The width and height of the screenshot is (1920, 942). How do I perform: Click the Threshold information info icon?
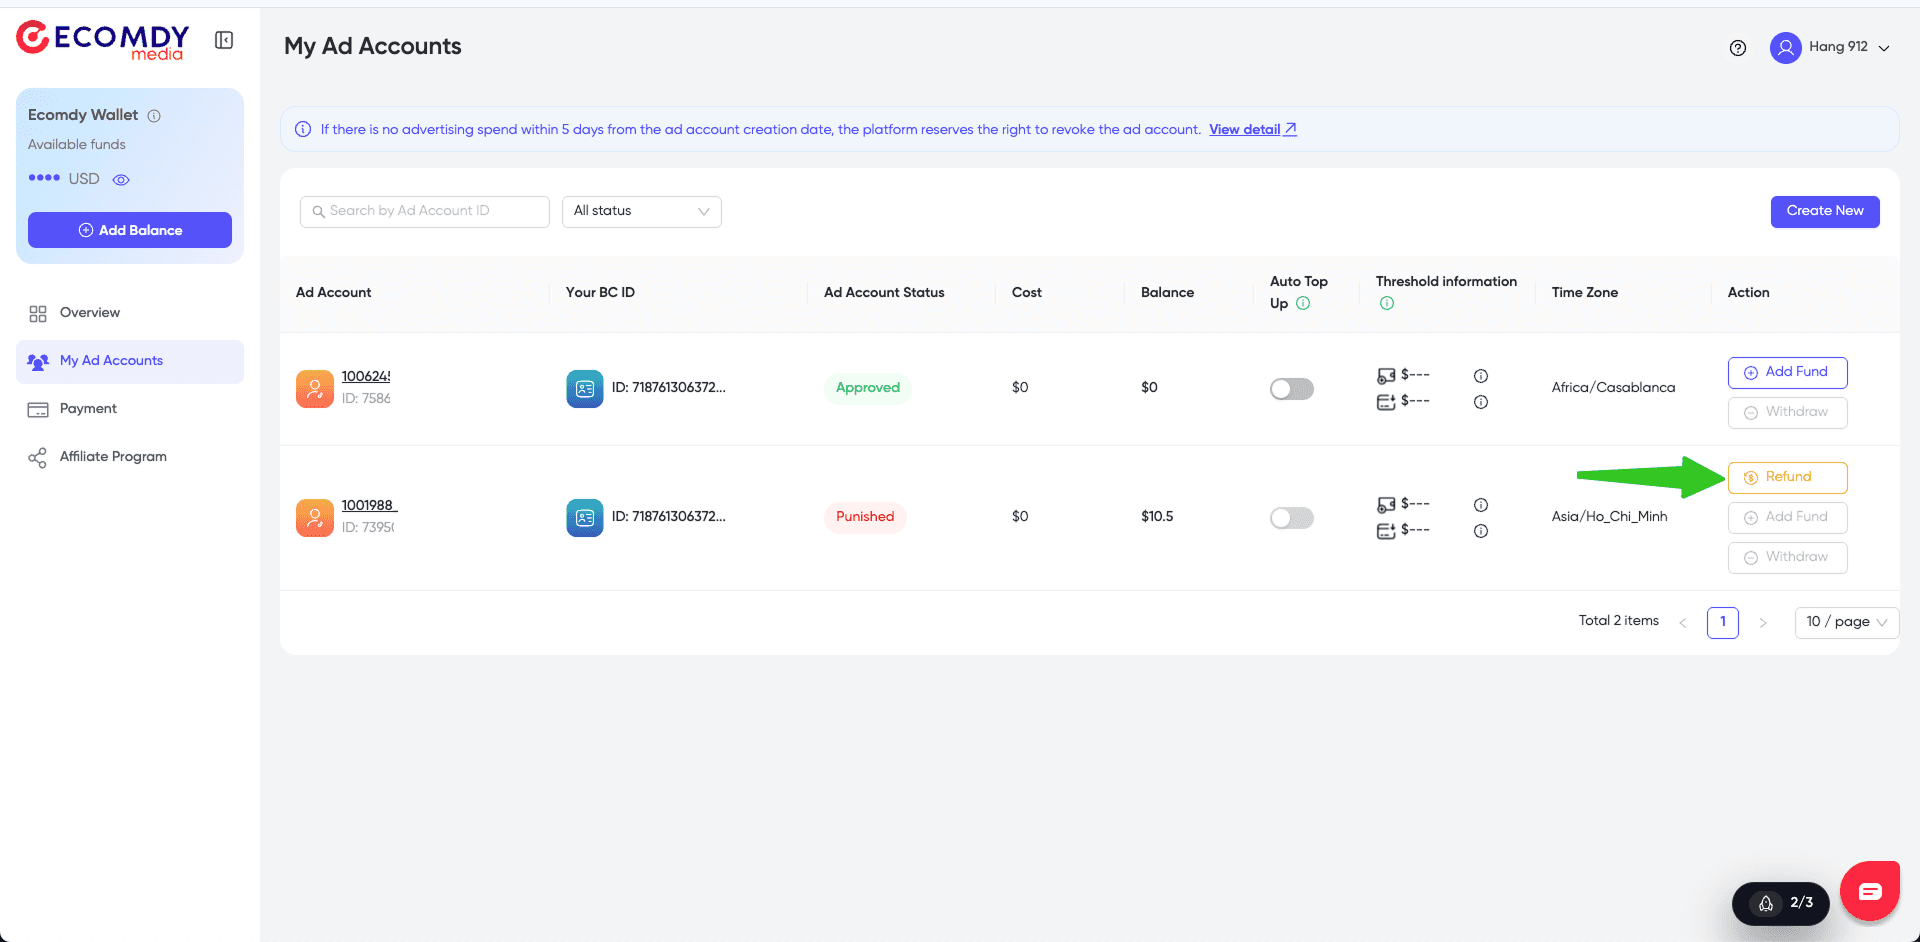click(x=1387, y=303)
